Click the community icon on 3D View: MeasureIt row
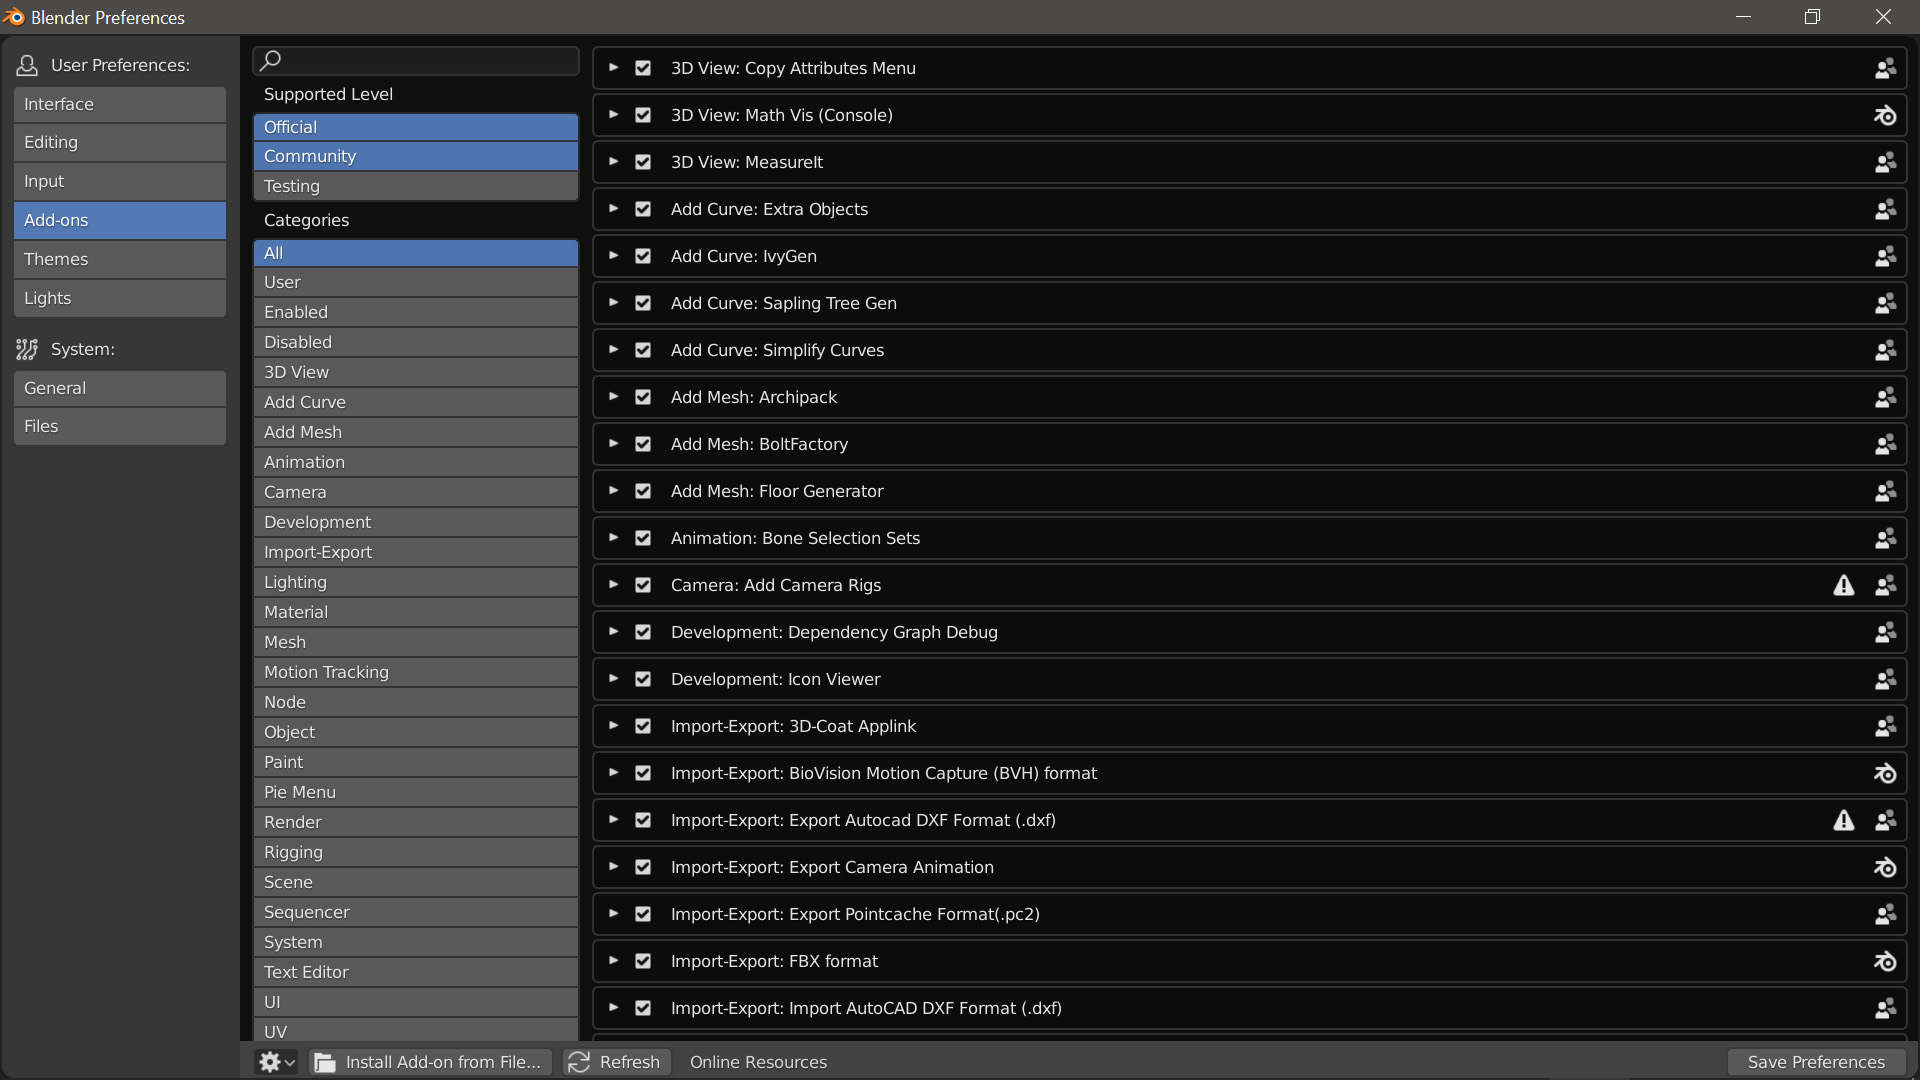Screen dimensions: 1920x1080 tap(1885, 162)
